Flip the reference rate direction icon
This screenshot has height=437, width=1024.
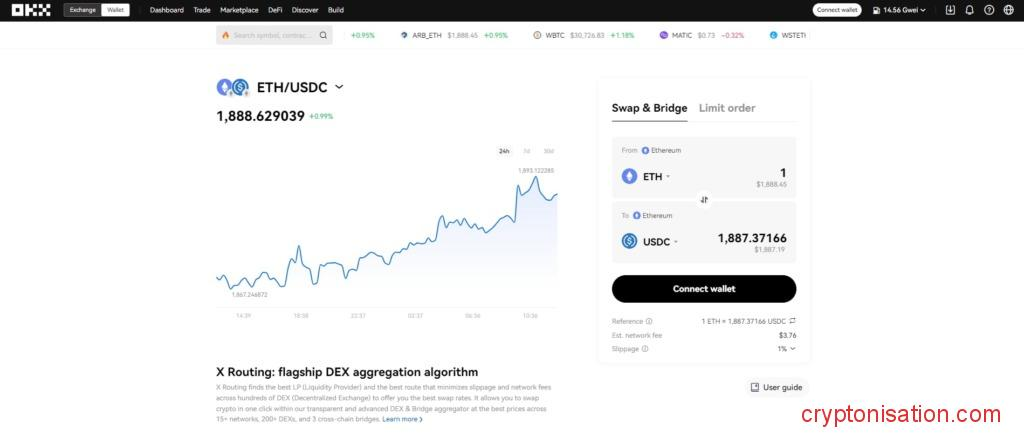point(792,321)
